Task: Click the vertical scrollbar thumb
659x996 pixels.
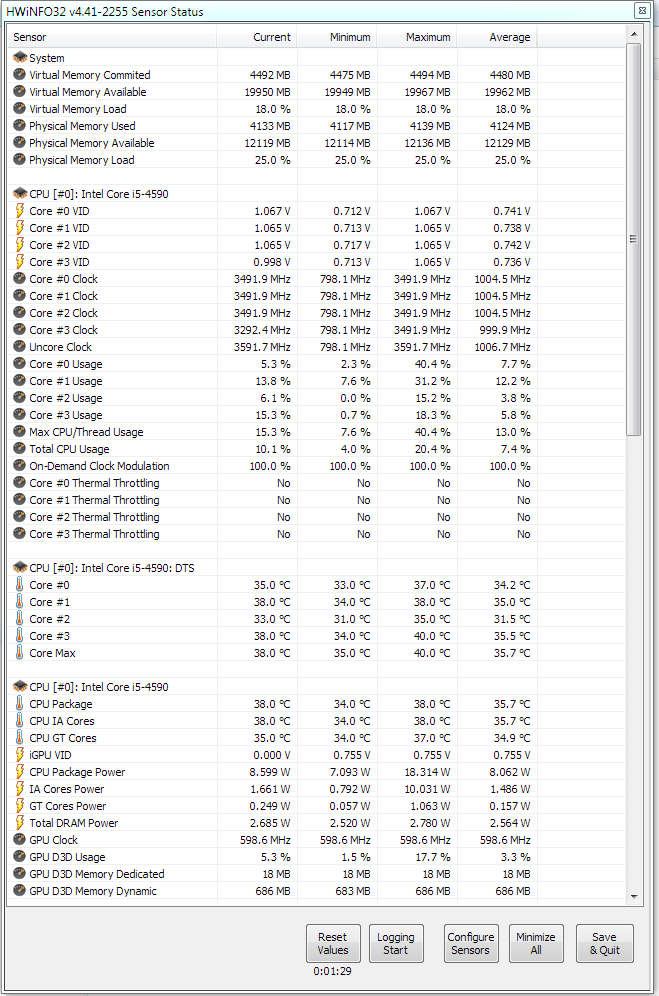Action: coord(634,239)
